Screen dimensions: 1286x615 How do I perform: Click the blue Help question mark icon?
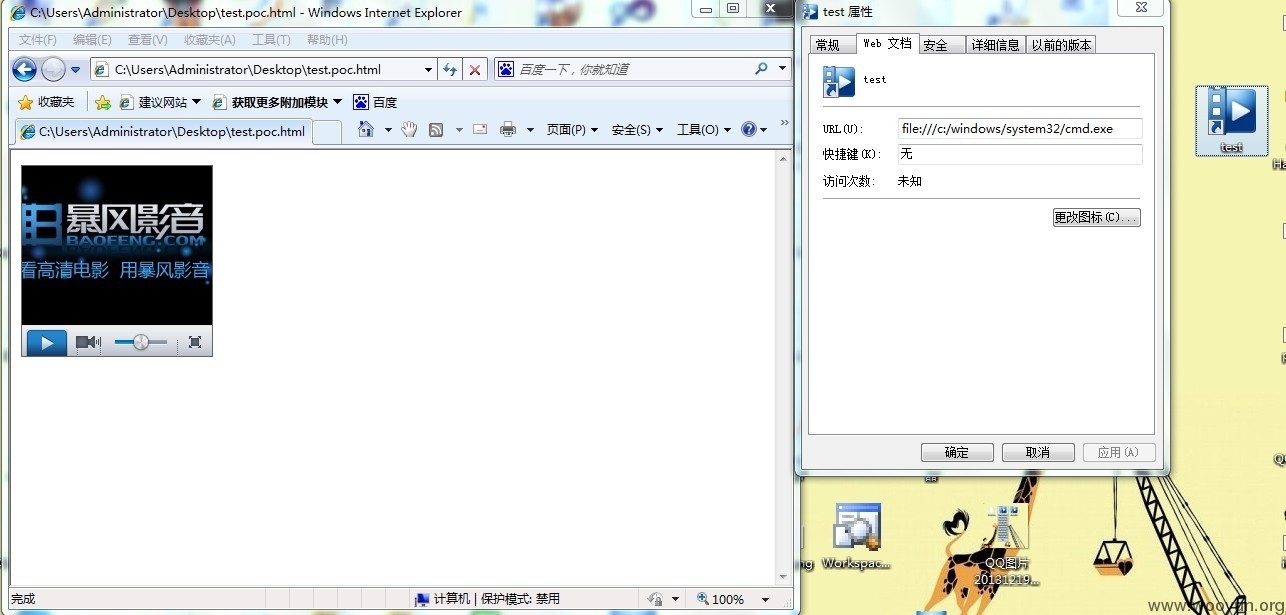click(x=748, y=129)
